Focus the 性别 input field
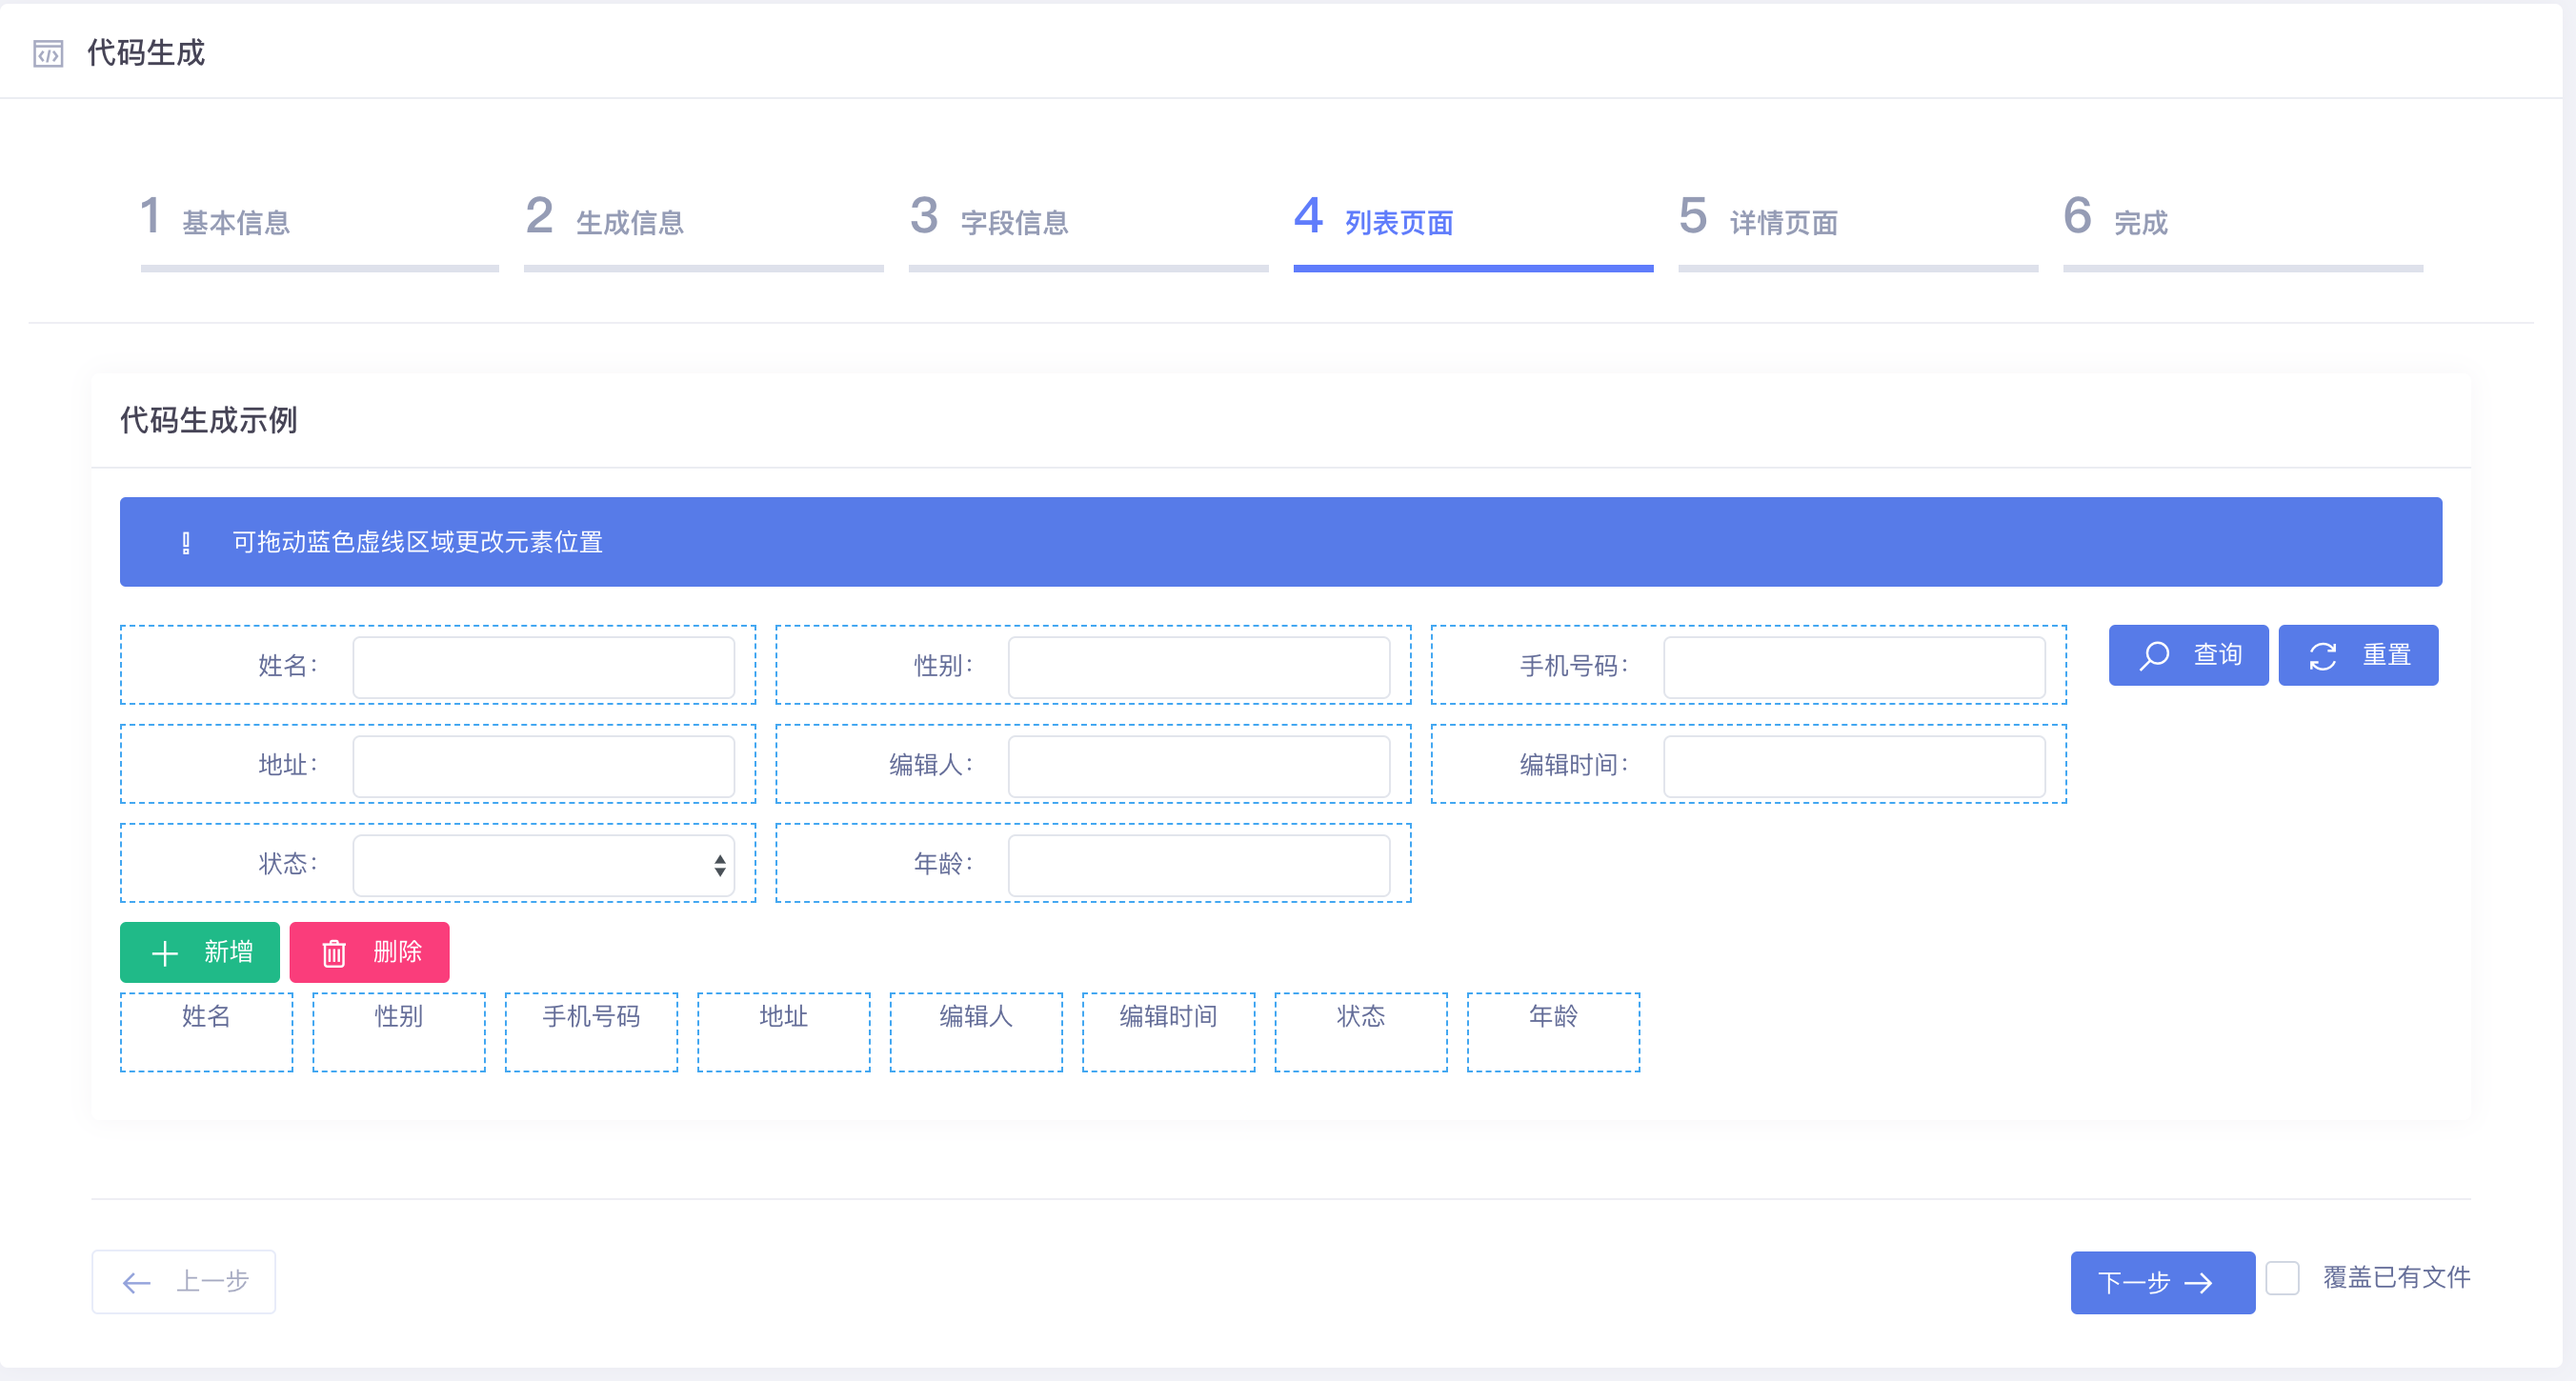Image resolution: width=2576 pixels, height=1381 pixels. (x=1199, y=667)
